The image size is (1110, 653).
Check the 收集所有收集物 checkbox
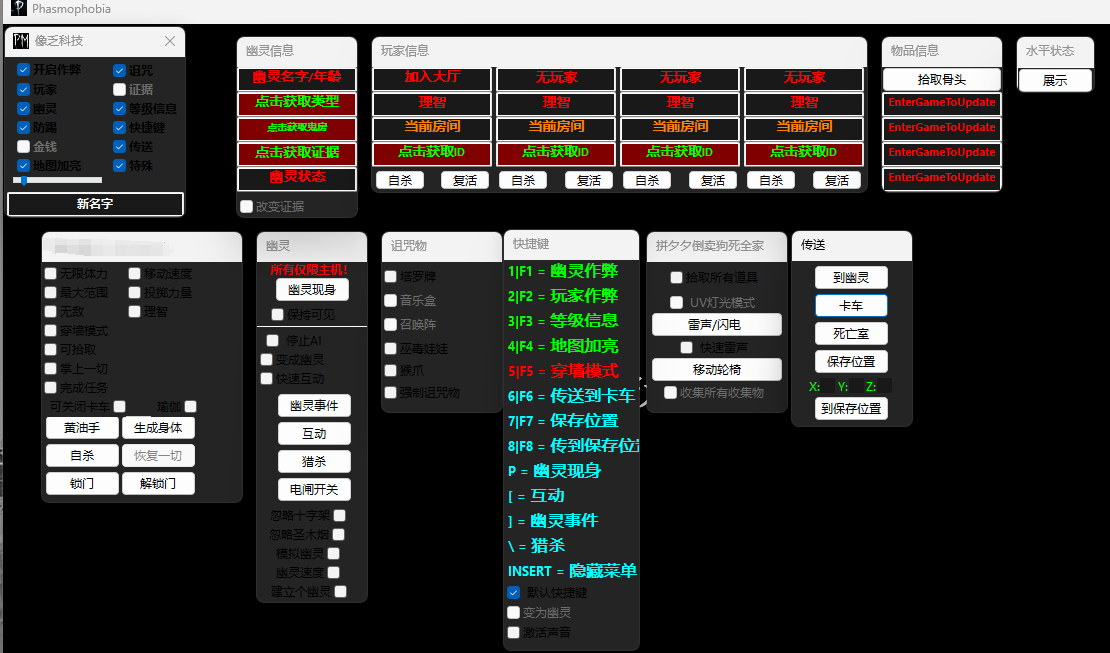(x=670, y=392)
